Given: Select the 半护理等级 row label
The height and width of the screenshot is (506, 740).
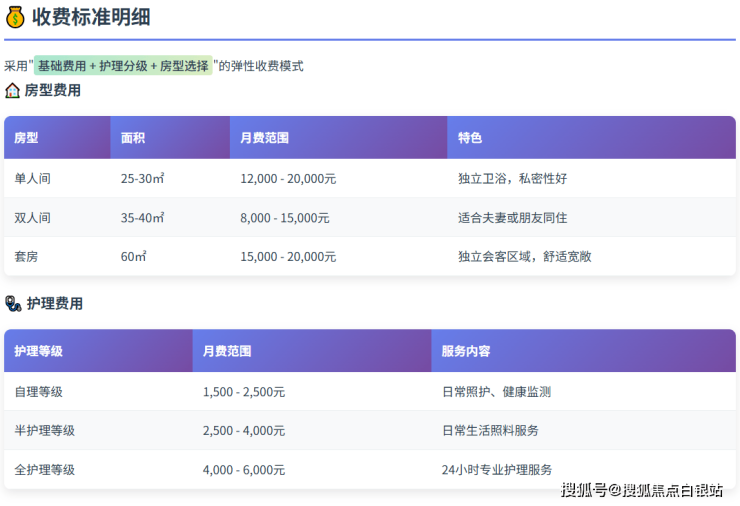Looking at the screenshot, I should pos(44,430).
